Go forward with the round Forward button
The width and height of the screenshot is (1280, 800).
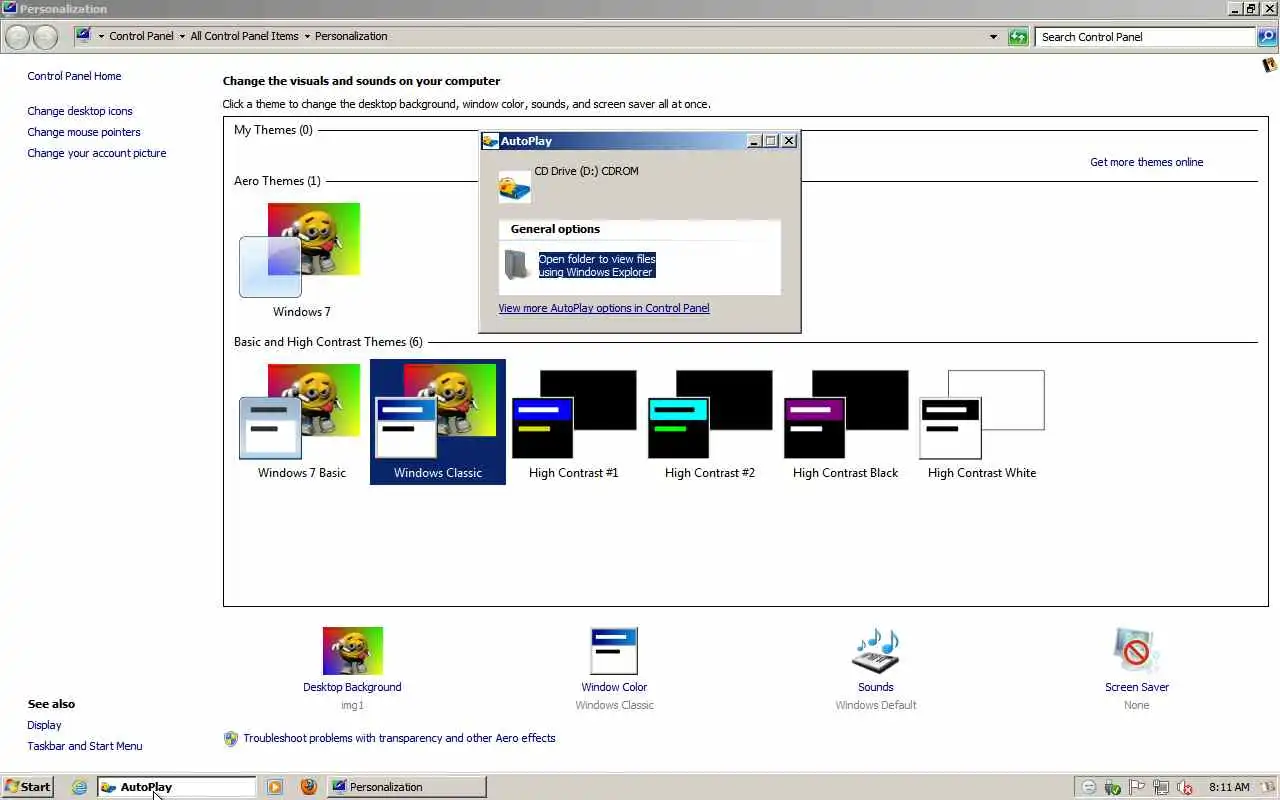(x=45, y=37)
